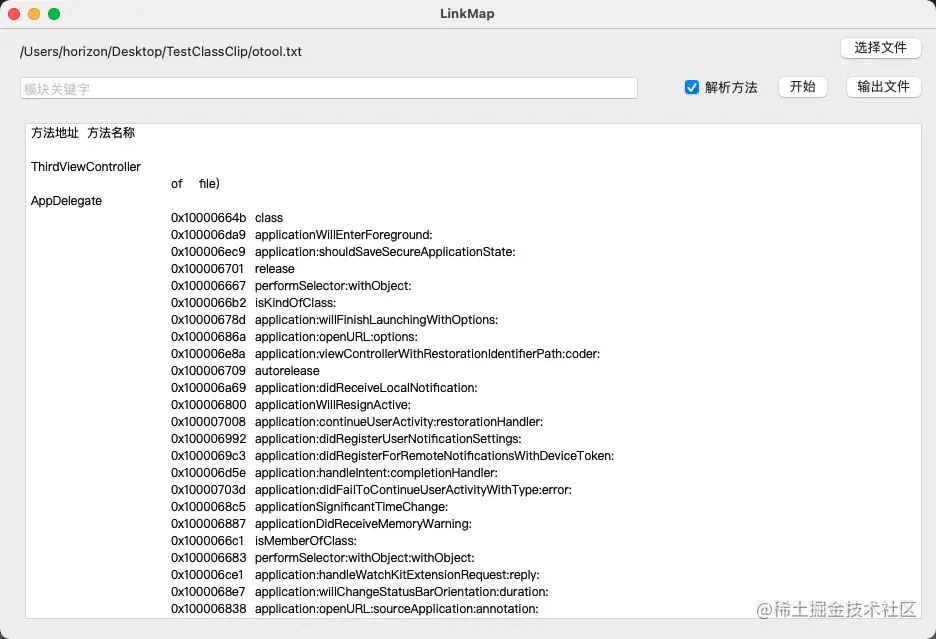Select didRegisterUserNotificationSettings: row

pos(346,439)
